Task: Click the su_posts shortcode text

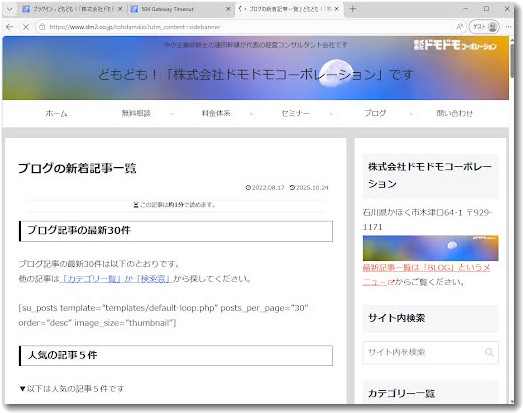Action: [163, 315]
